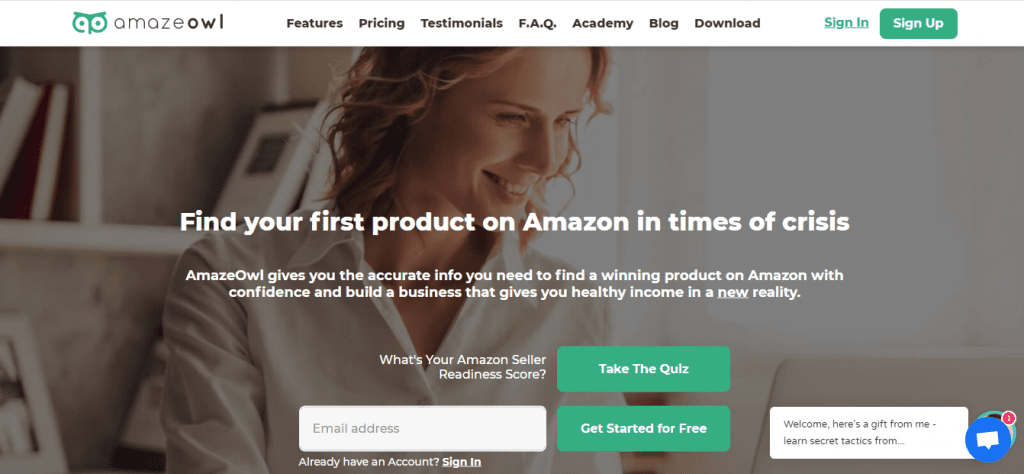The width and height of the screenshot is (1024, 474).
Task: Select Download in the top navigation
Action: point(727,24)
